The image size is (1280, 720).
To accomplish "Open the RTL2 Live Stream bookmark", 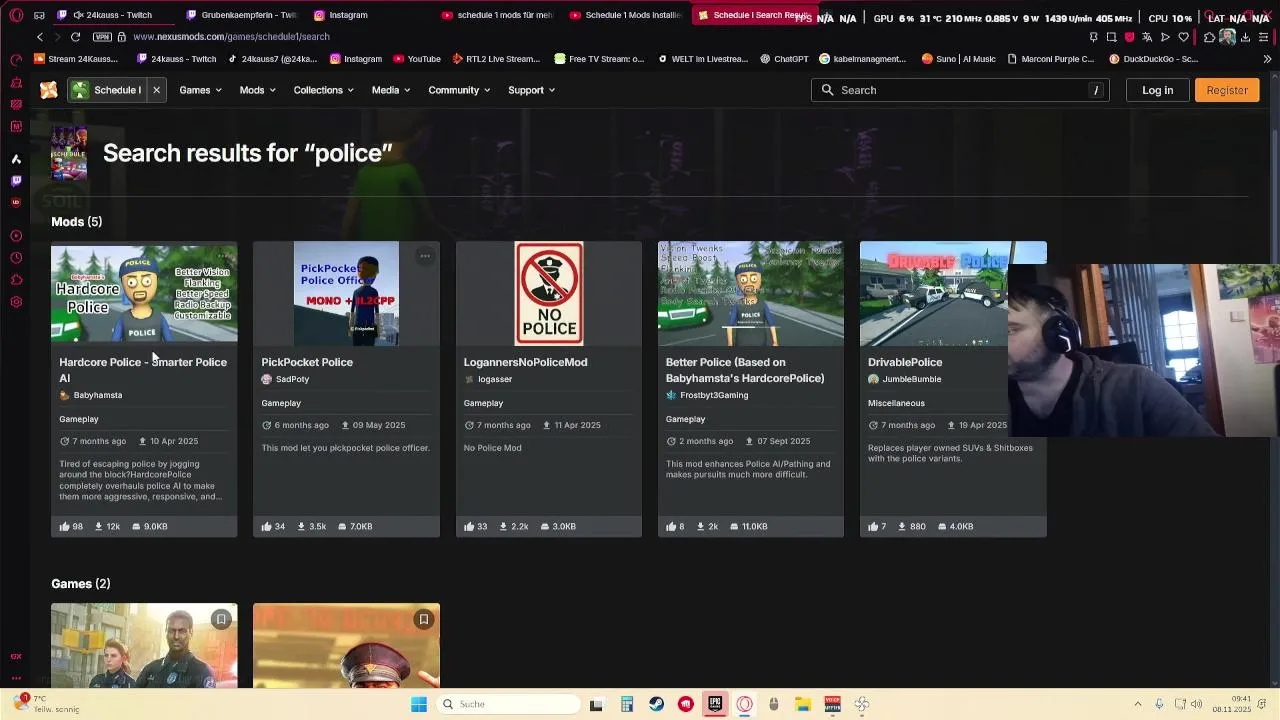I will [495, 59].
